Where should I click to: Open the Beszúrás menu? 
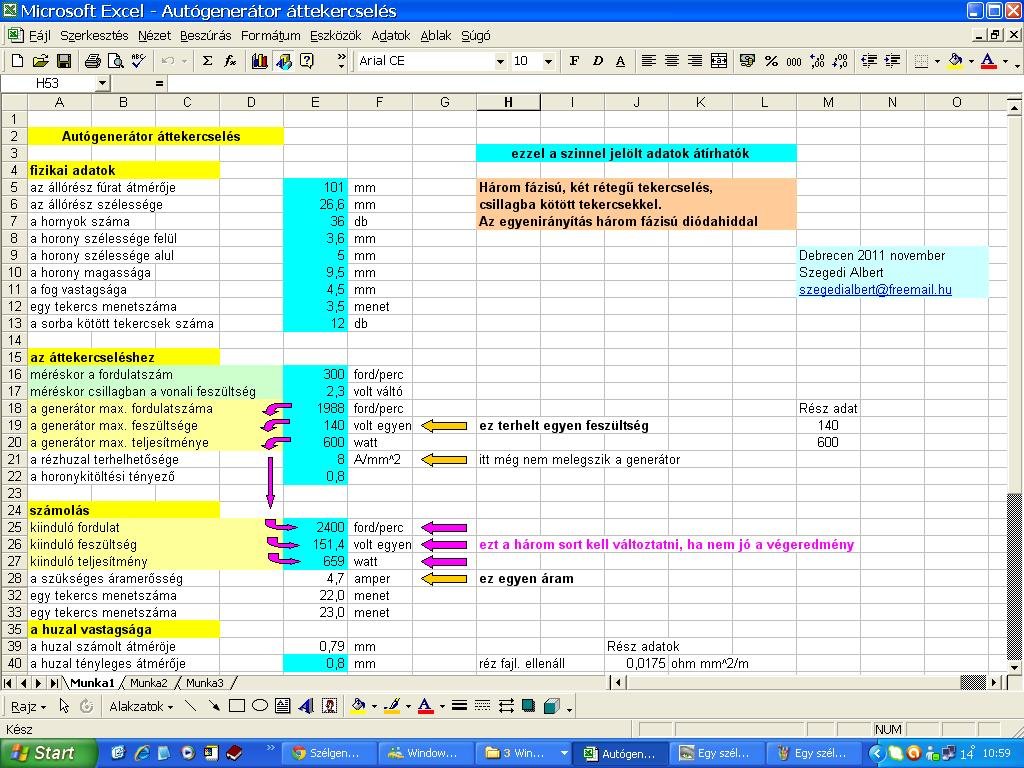pos(206,36)
